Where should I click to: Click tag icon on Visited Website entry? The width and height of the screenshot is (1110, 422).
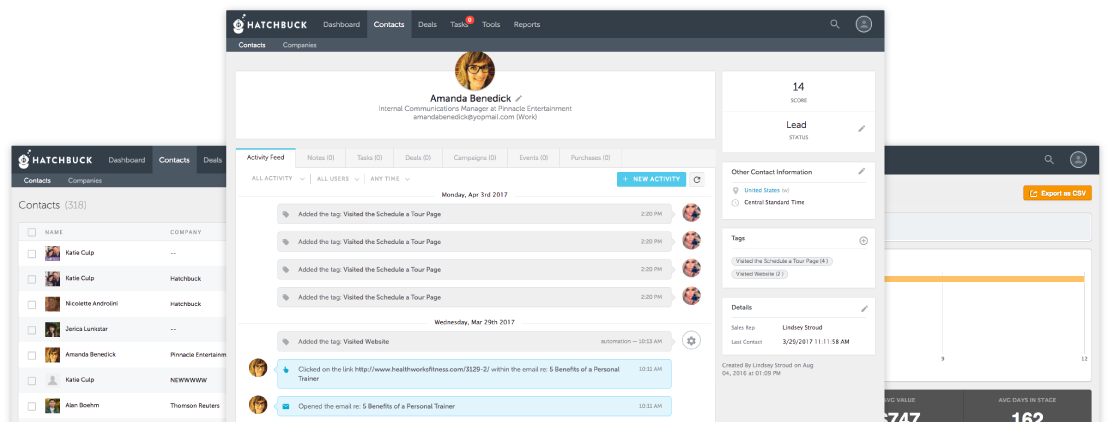pyautogui.click(x=286, y=341)
